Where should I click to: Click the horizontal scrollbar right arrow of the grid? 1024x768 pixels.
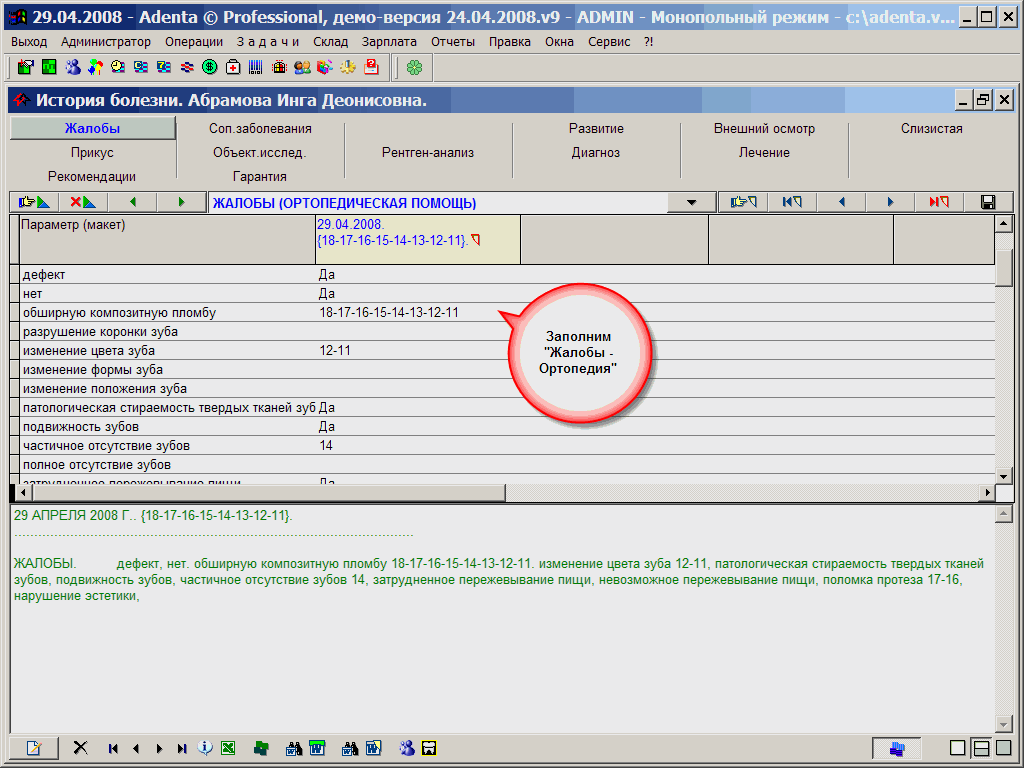pos(987,493)
